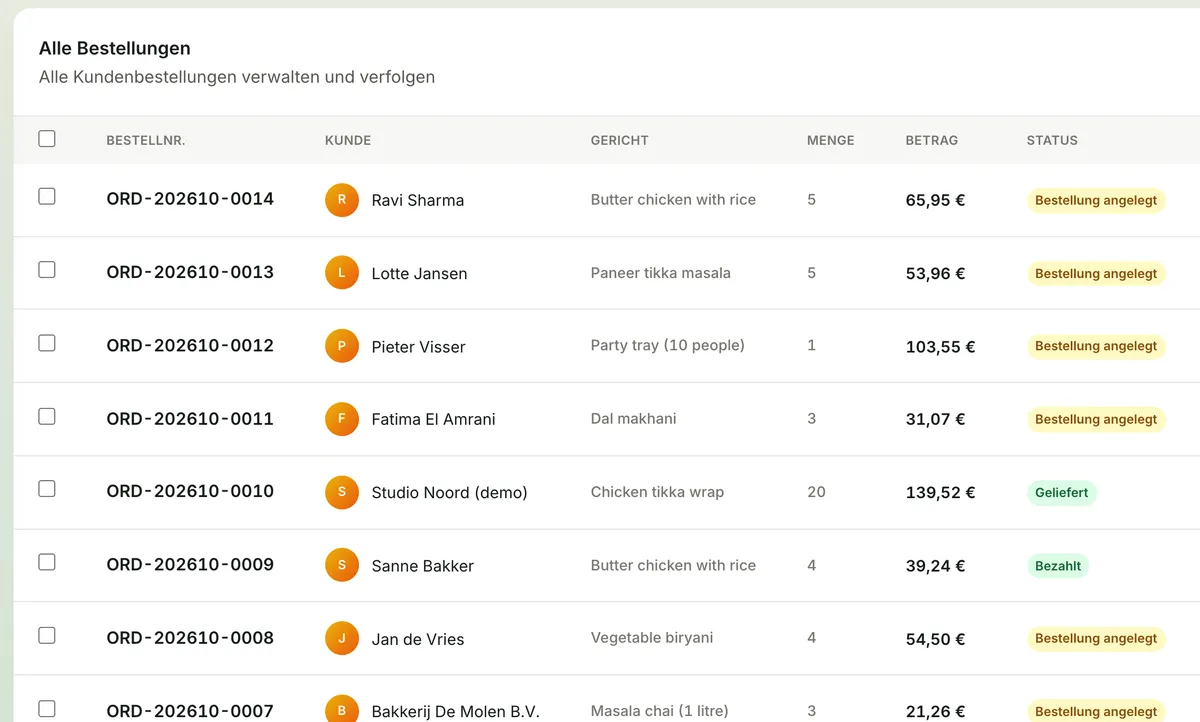Click the BESTELLNR. column header
The width and height of the screenshot is (1200, 722).
[146, 141]
